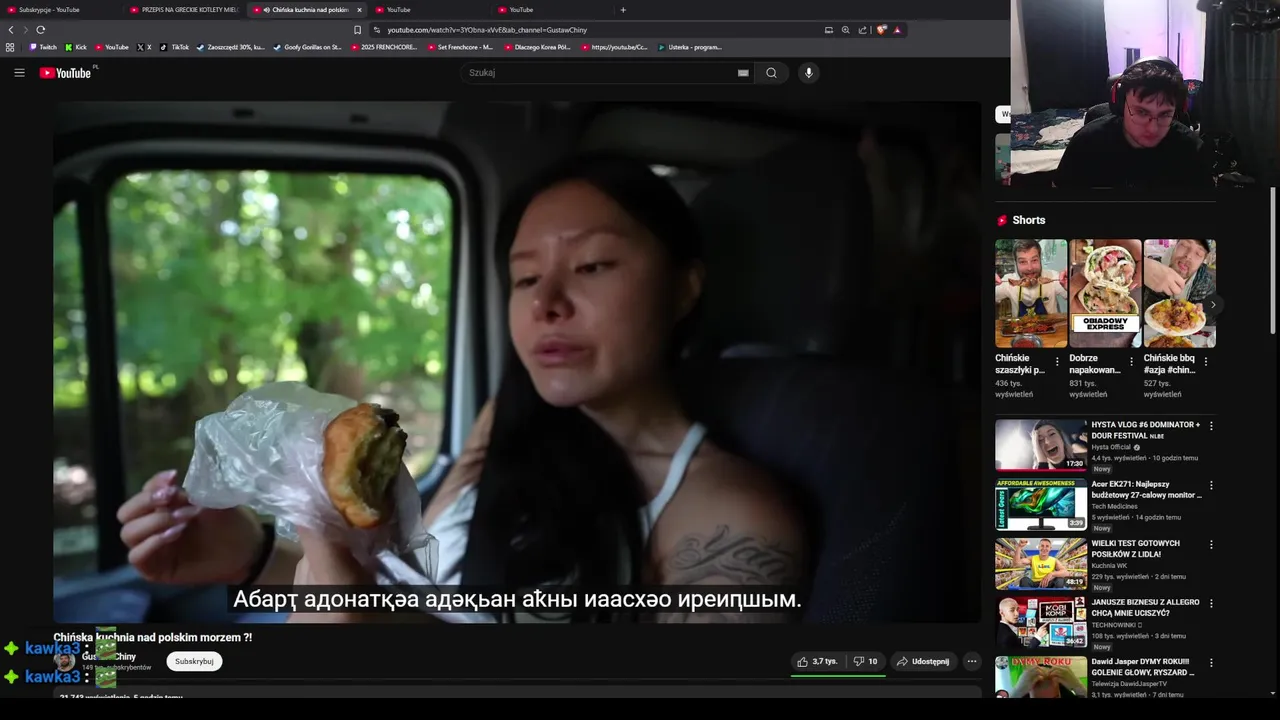Start voice search with microphone icon
The width and height of the screenshot is (1280, 720).
(x=809, y=72)
